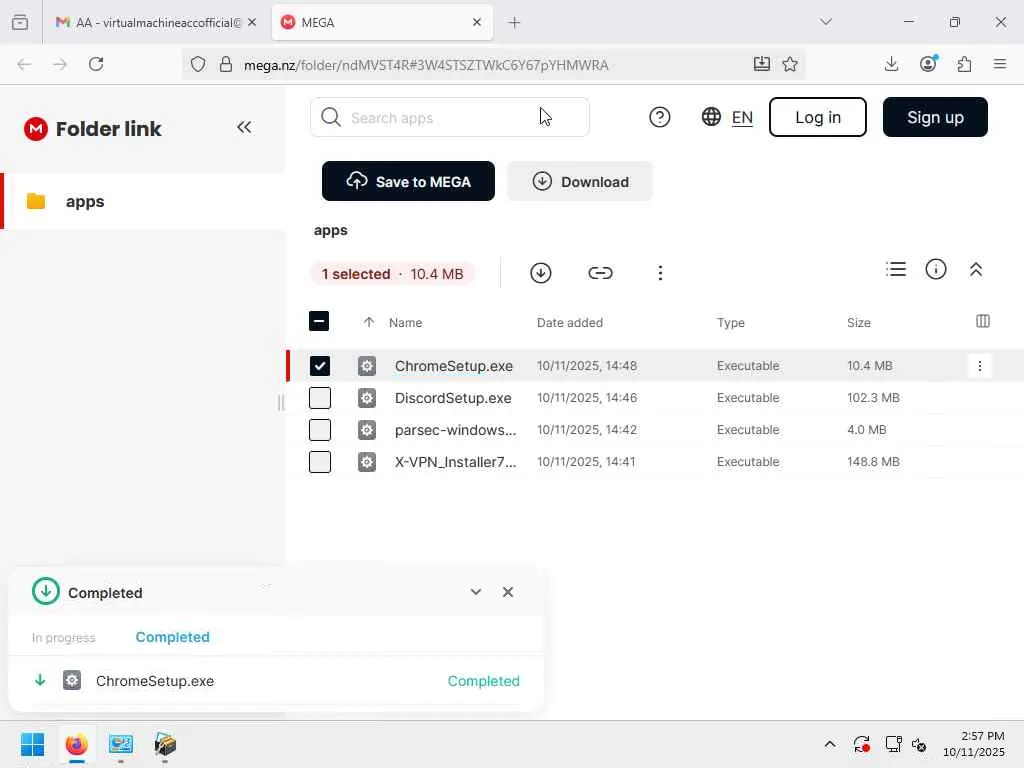Sort files by Date added column
1024x768 pixels.
tap(569, 323)
